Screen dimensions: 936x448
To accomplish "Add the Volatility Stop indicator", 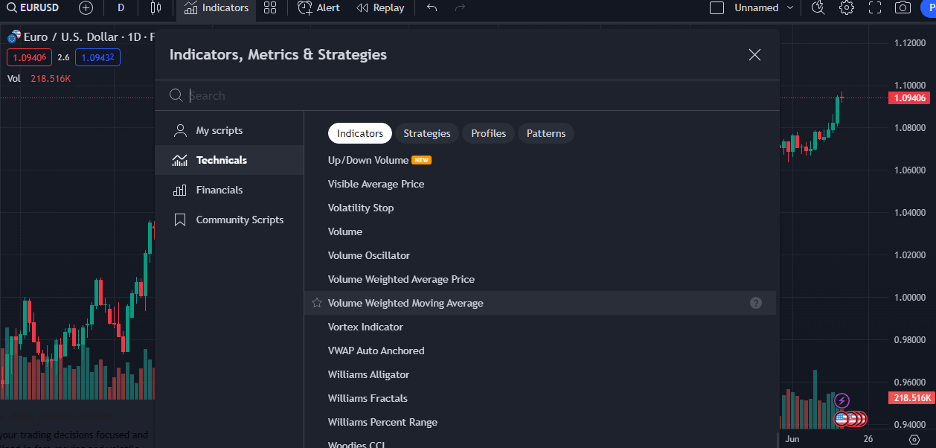I will (540, 208).
